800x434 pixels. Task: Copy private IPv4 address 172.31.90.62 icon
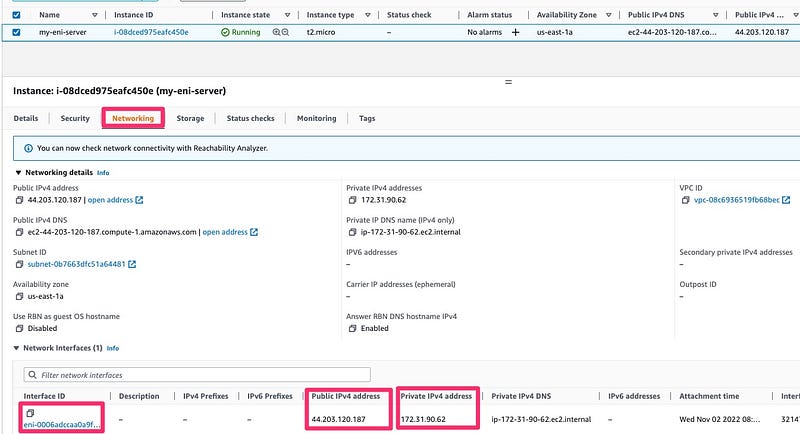tap(353, 200)
